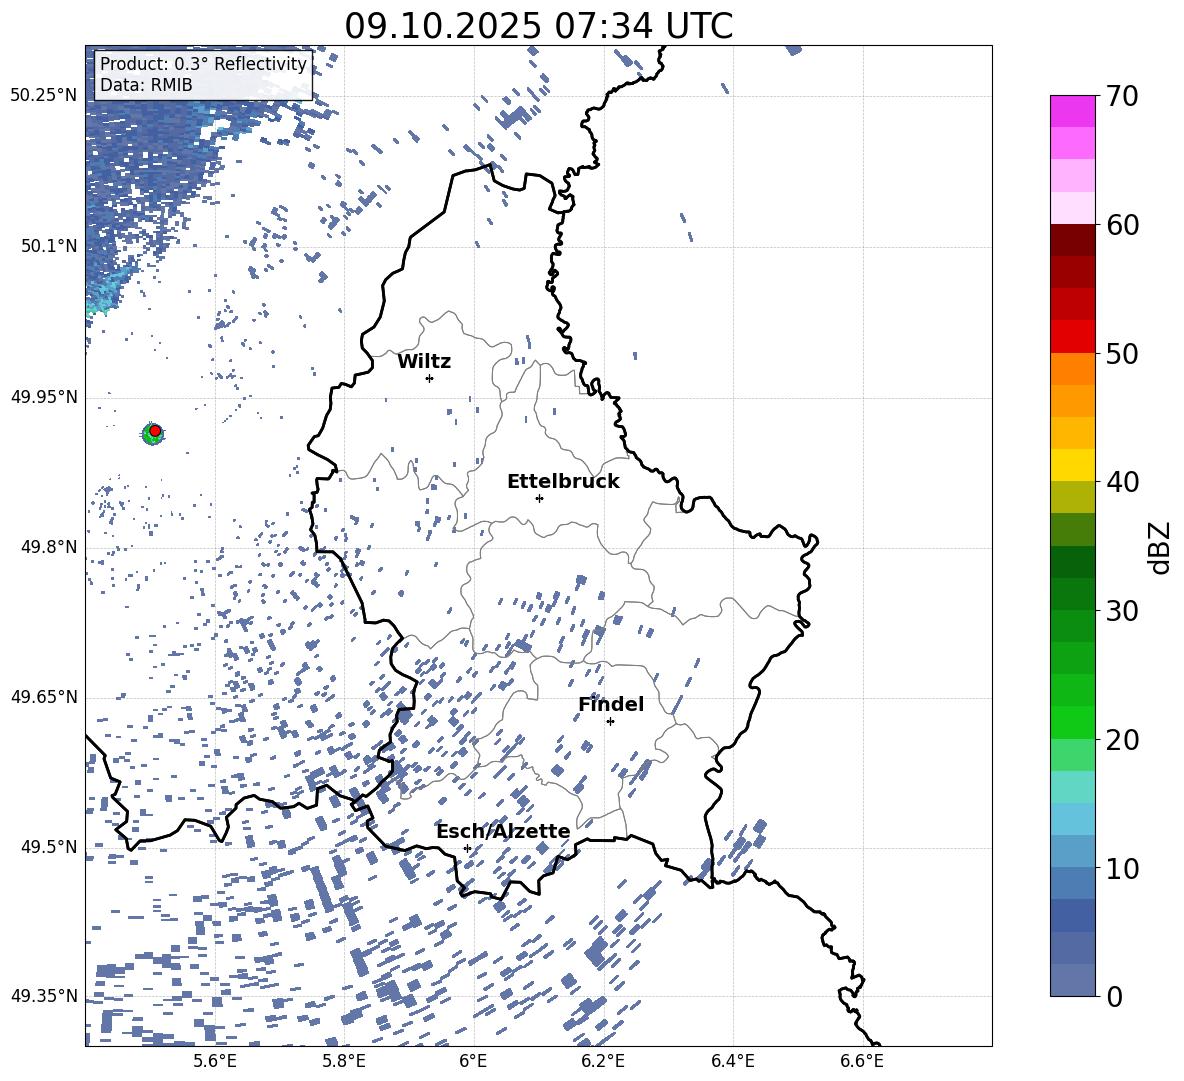Click the 5.6°E longitude label
Viewport: 1184px width, 1081px height.
pos(214,1061)
